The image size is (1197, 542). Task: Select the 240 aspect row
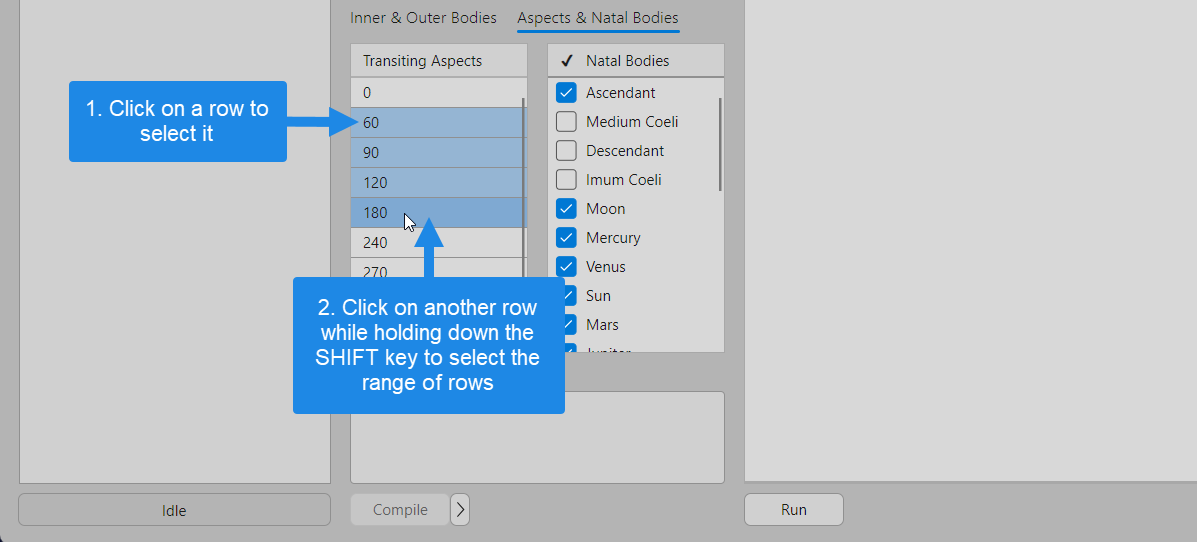pos(436,243)
